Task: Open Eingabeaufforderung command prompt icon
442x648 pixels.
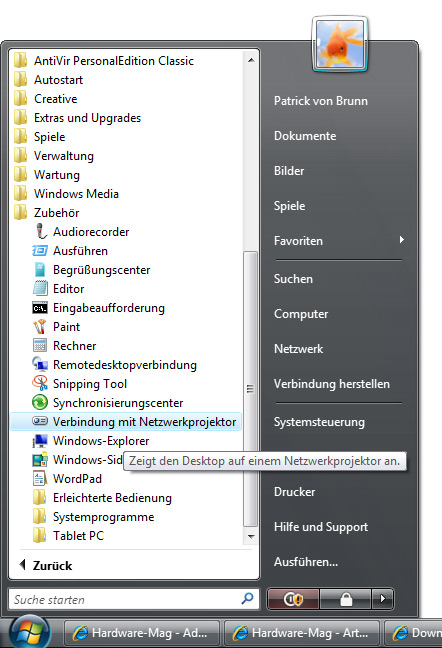Action: coord(40,308)
